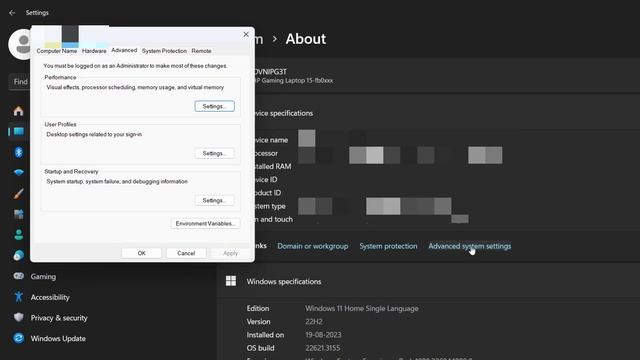Click the Accessibility figure icon
Screen dimensions: 640x360
pyautogui.click(x=18, y=297)
